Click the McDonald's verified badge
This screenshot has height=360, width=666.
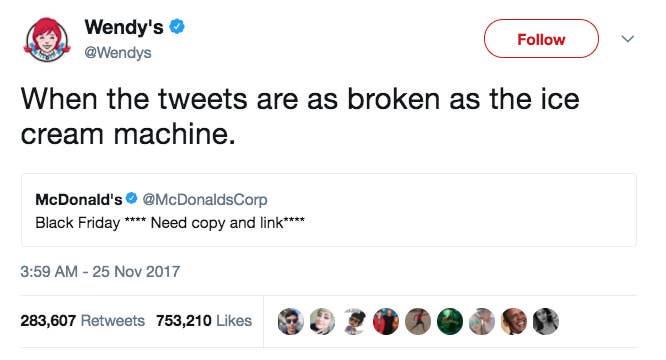click(x=132, y=198)
